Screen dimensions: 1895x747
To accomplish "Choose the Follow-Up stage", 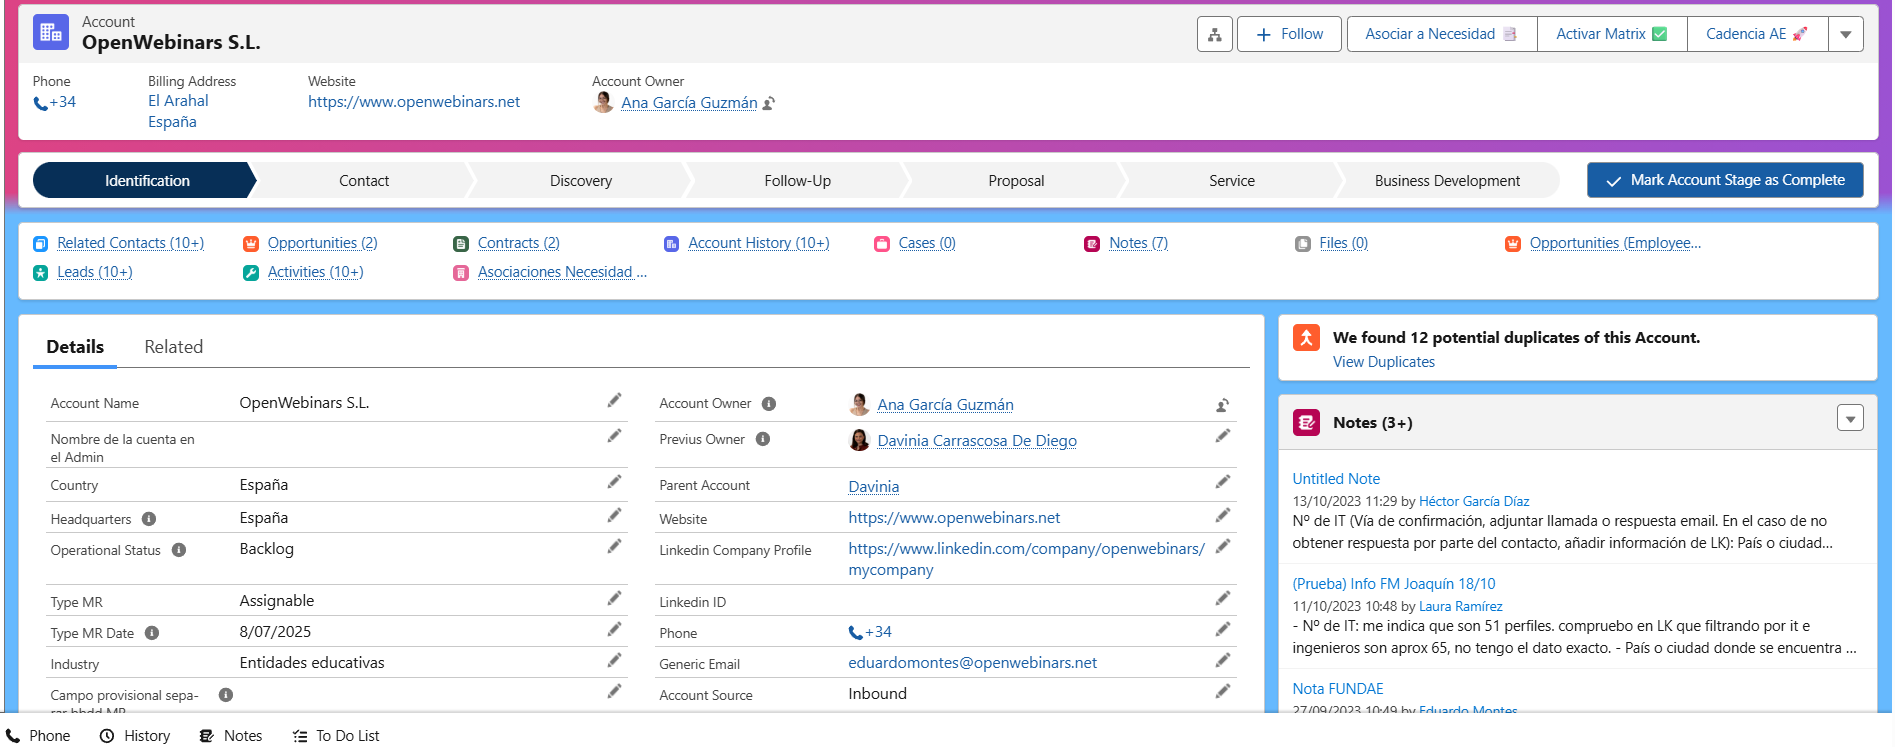I will tap(798, 181).
